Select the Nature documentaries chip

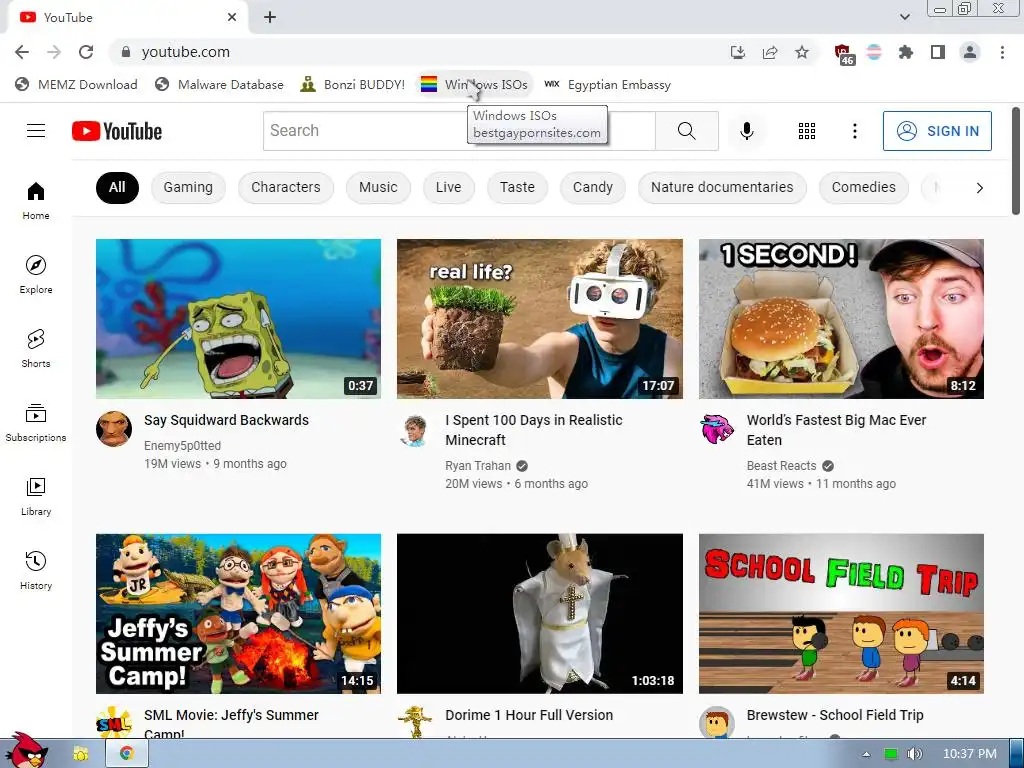pyautogui.click(x=722, y=187)
